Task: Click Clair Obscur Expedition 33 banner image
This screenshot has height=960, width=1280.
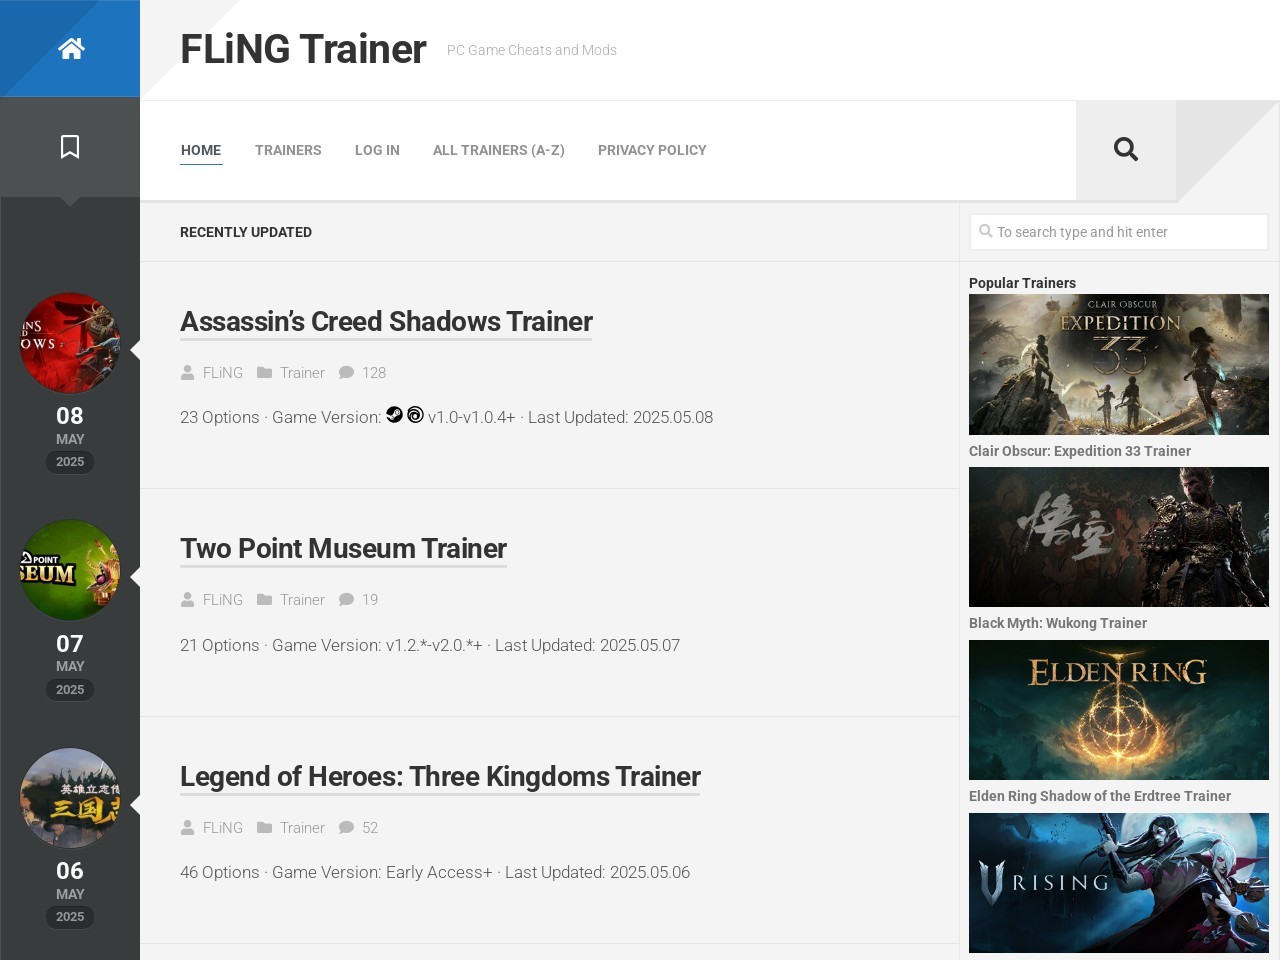Action: tap(1119, 364)
